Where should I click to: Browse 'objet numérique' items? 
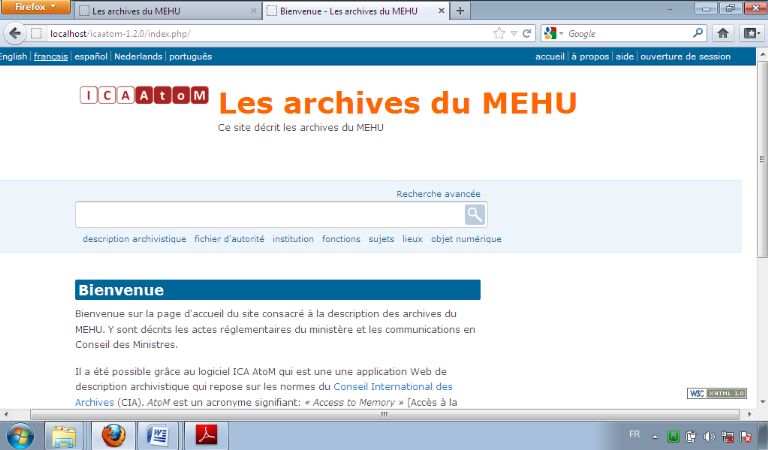coord(466,239)
